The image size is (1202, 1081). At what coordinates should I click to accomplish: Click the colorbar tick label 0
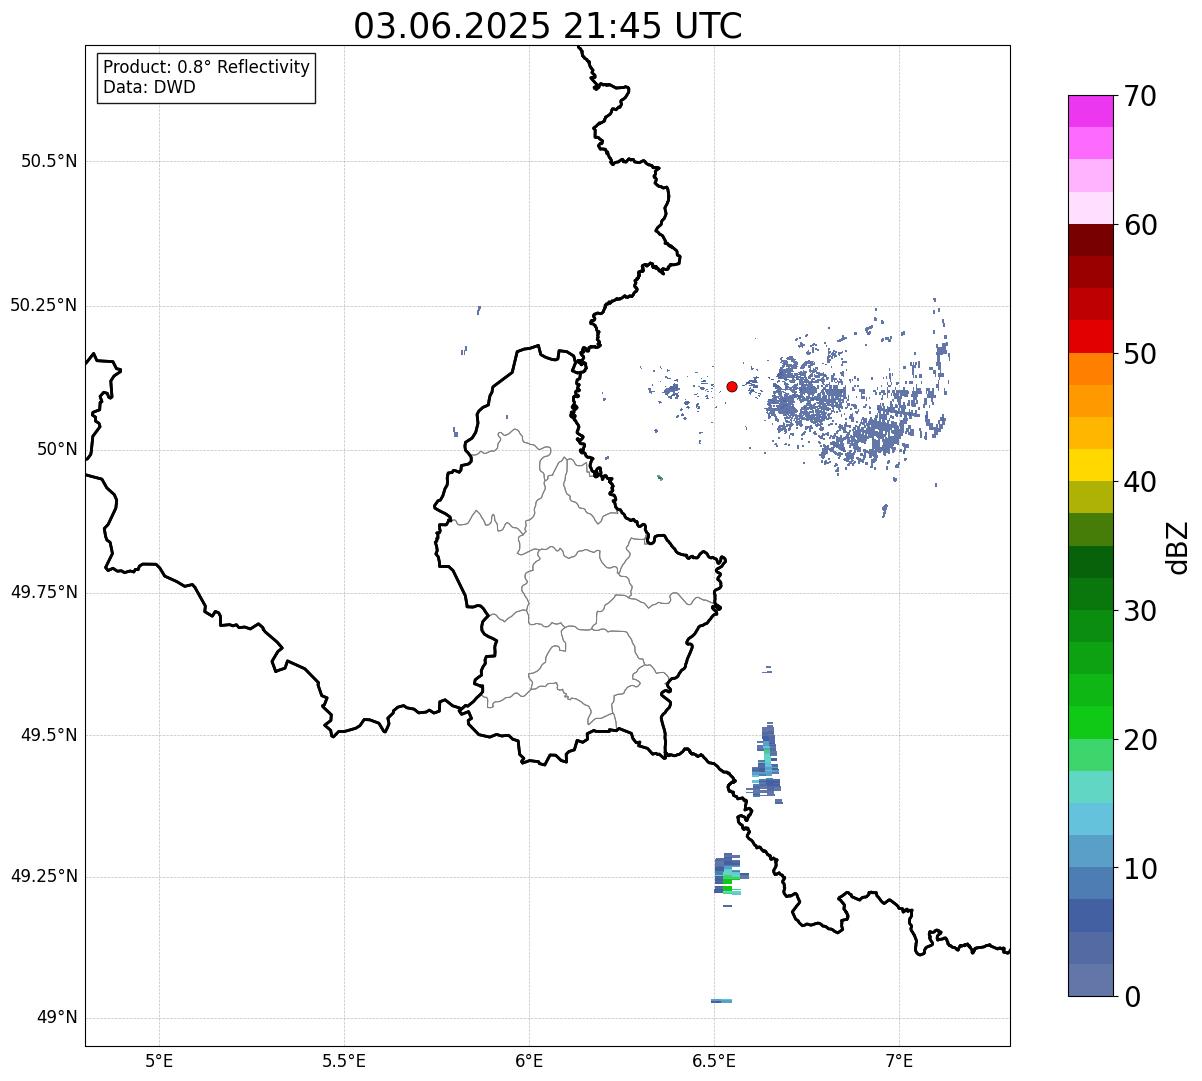[1132, 997]
